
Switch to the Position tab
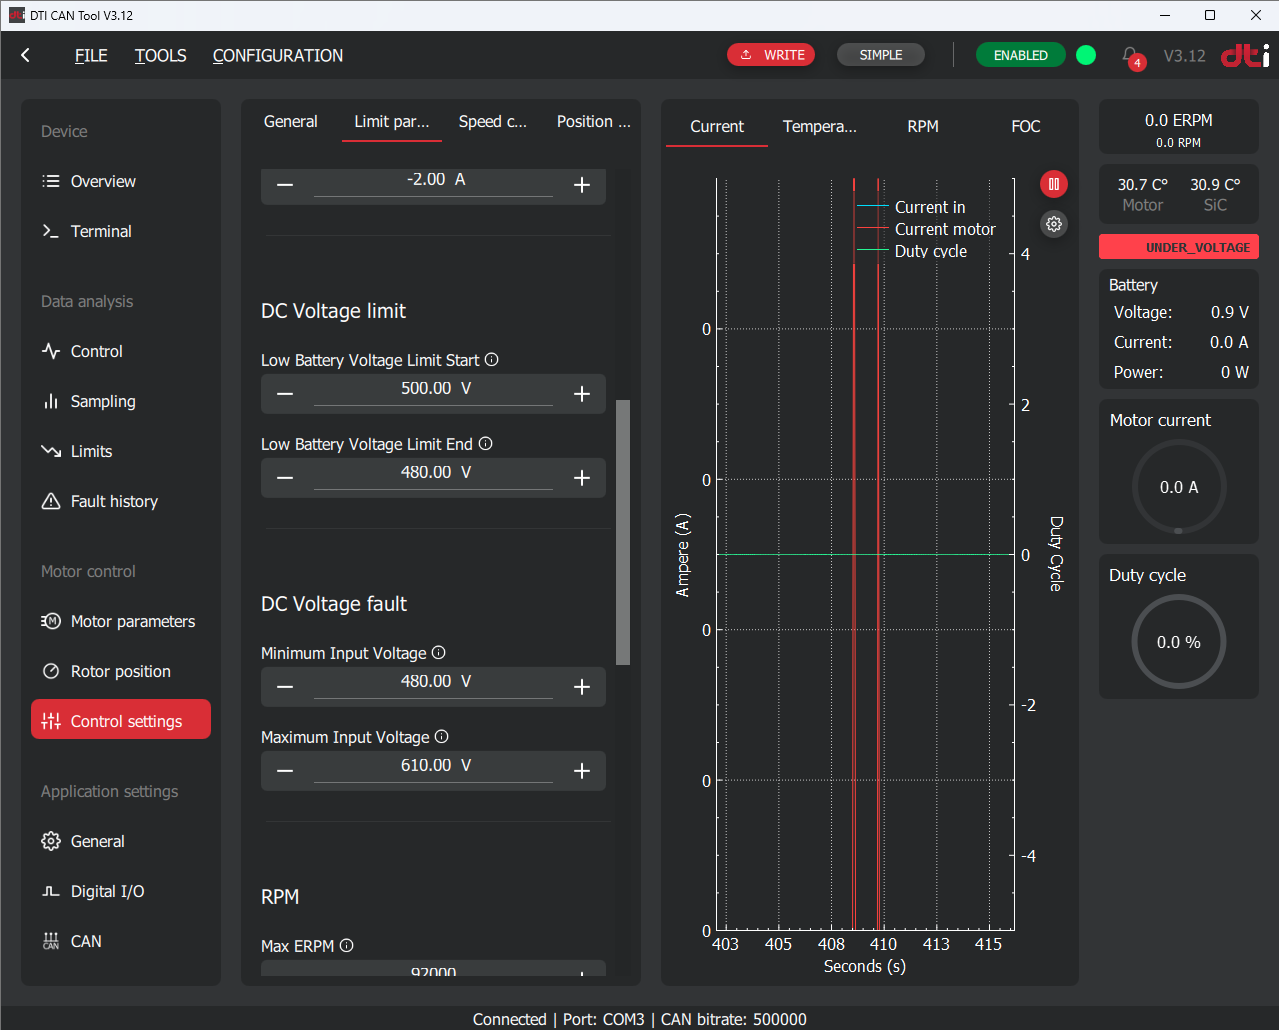click(594, 121)
